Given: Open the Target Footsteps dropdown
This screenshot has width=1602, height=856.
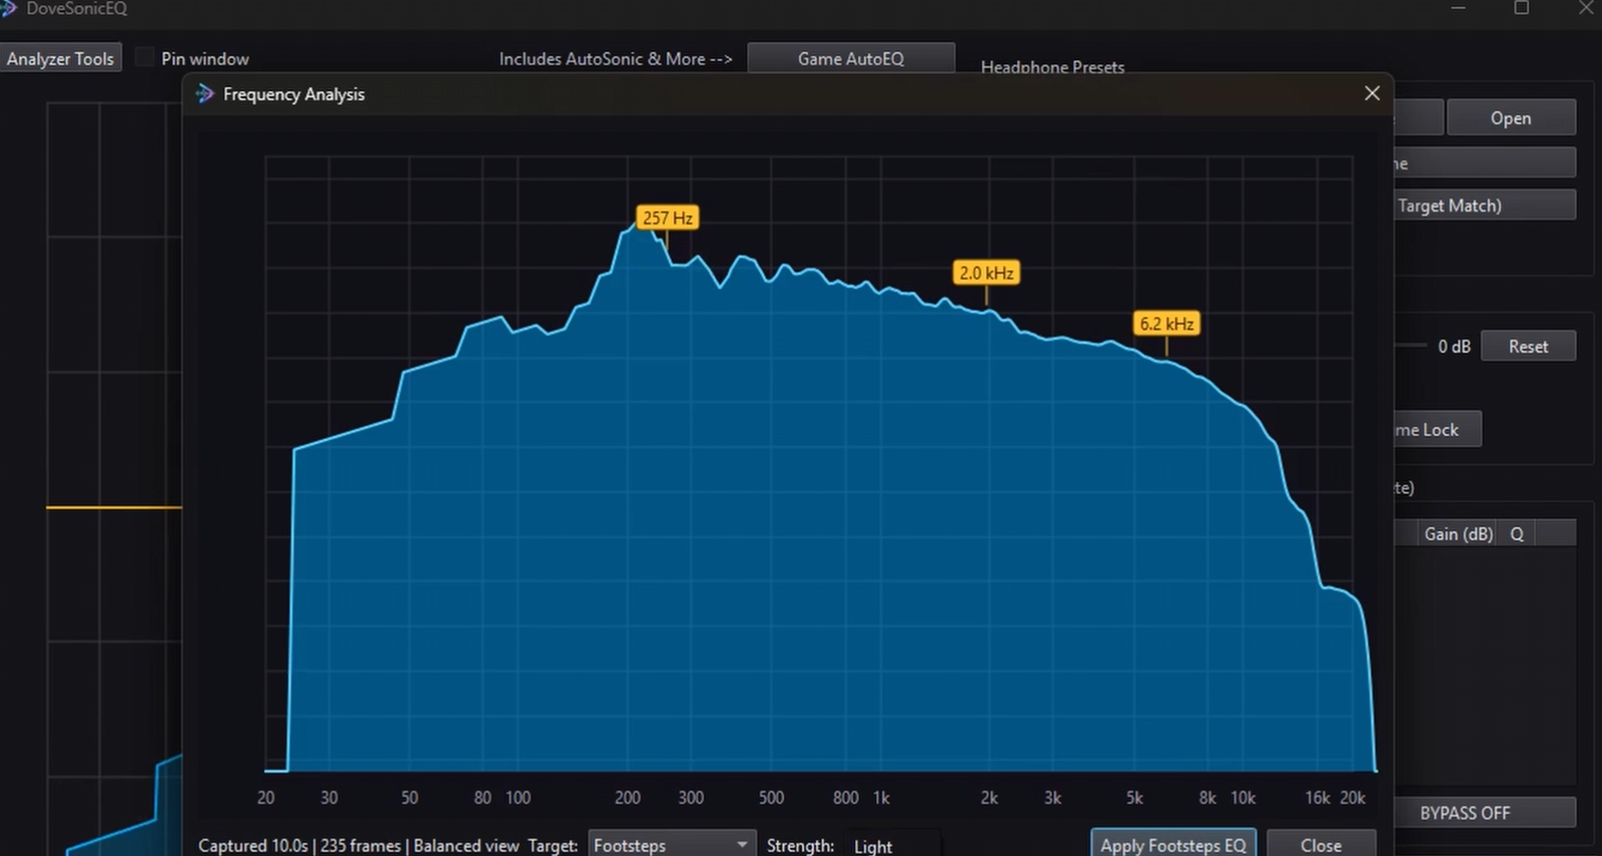Looking at the screenshot, I should point(672,845).
